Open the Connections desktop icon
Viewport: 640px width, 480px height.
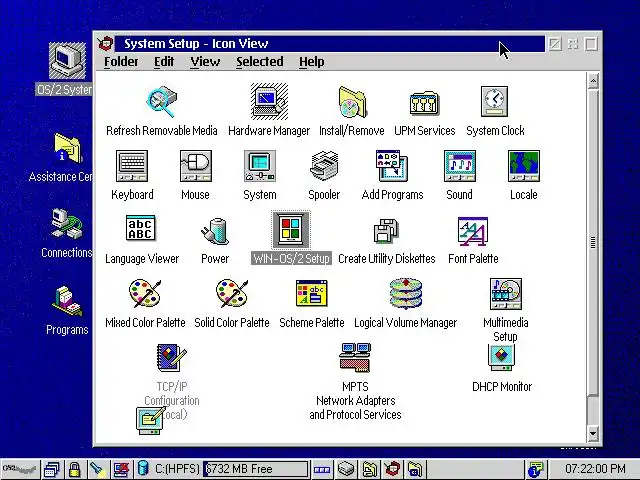[x=67, y=224]
